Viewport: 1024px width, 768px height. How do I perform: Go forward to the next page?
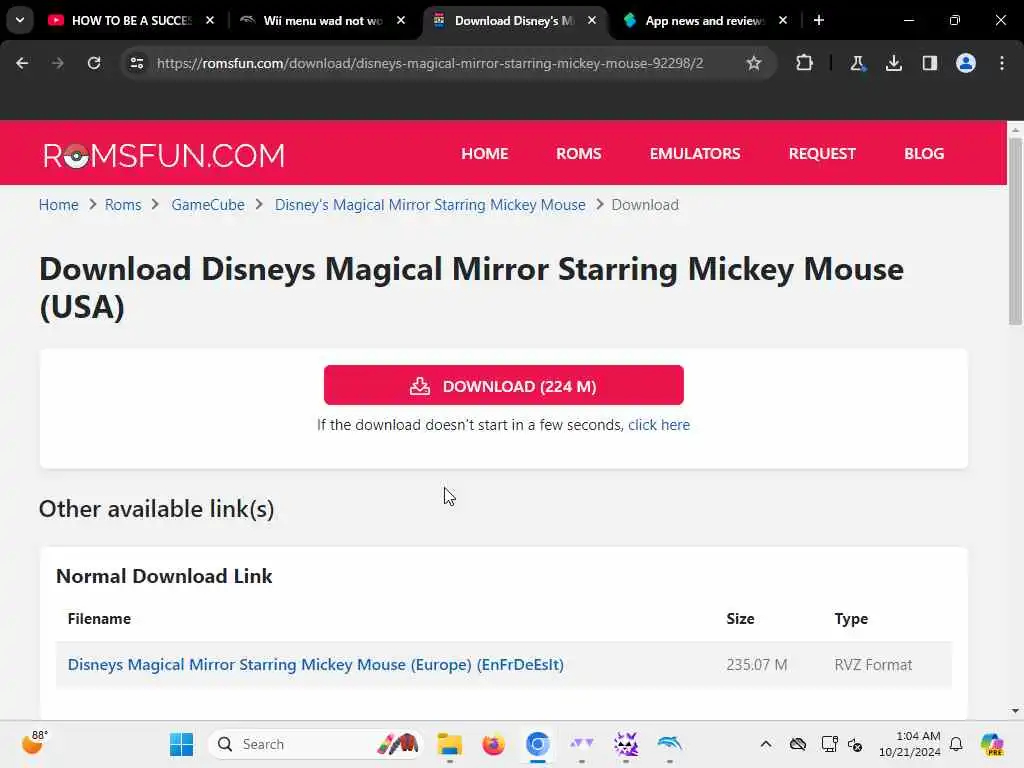pyautogui.click(x=57, y=63)
